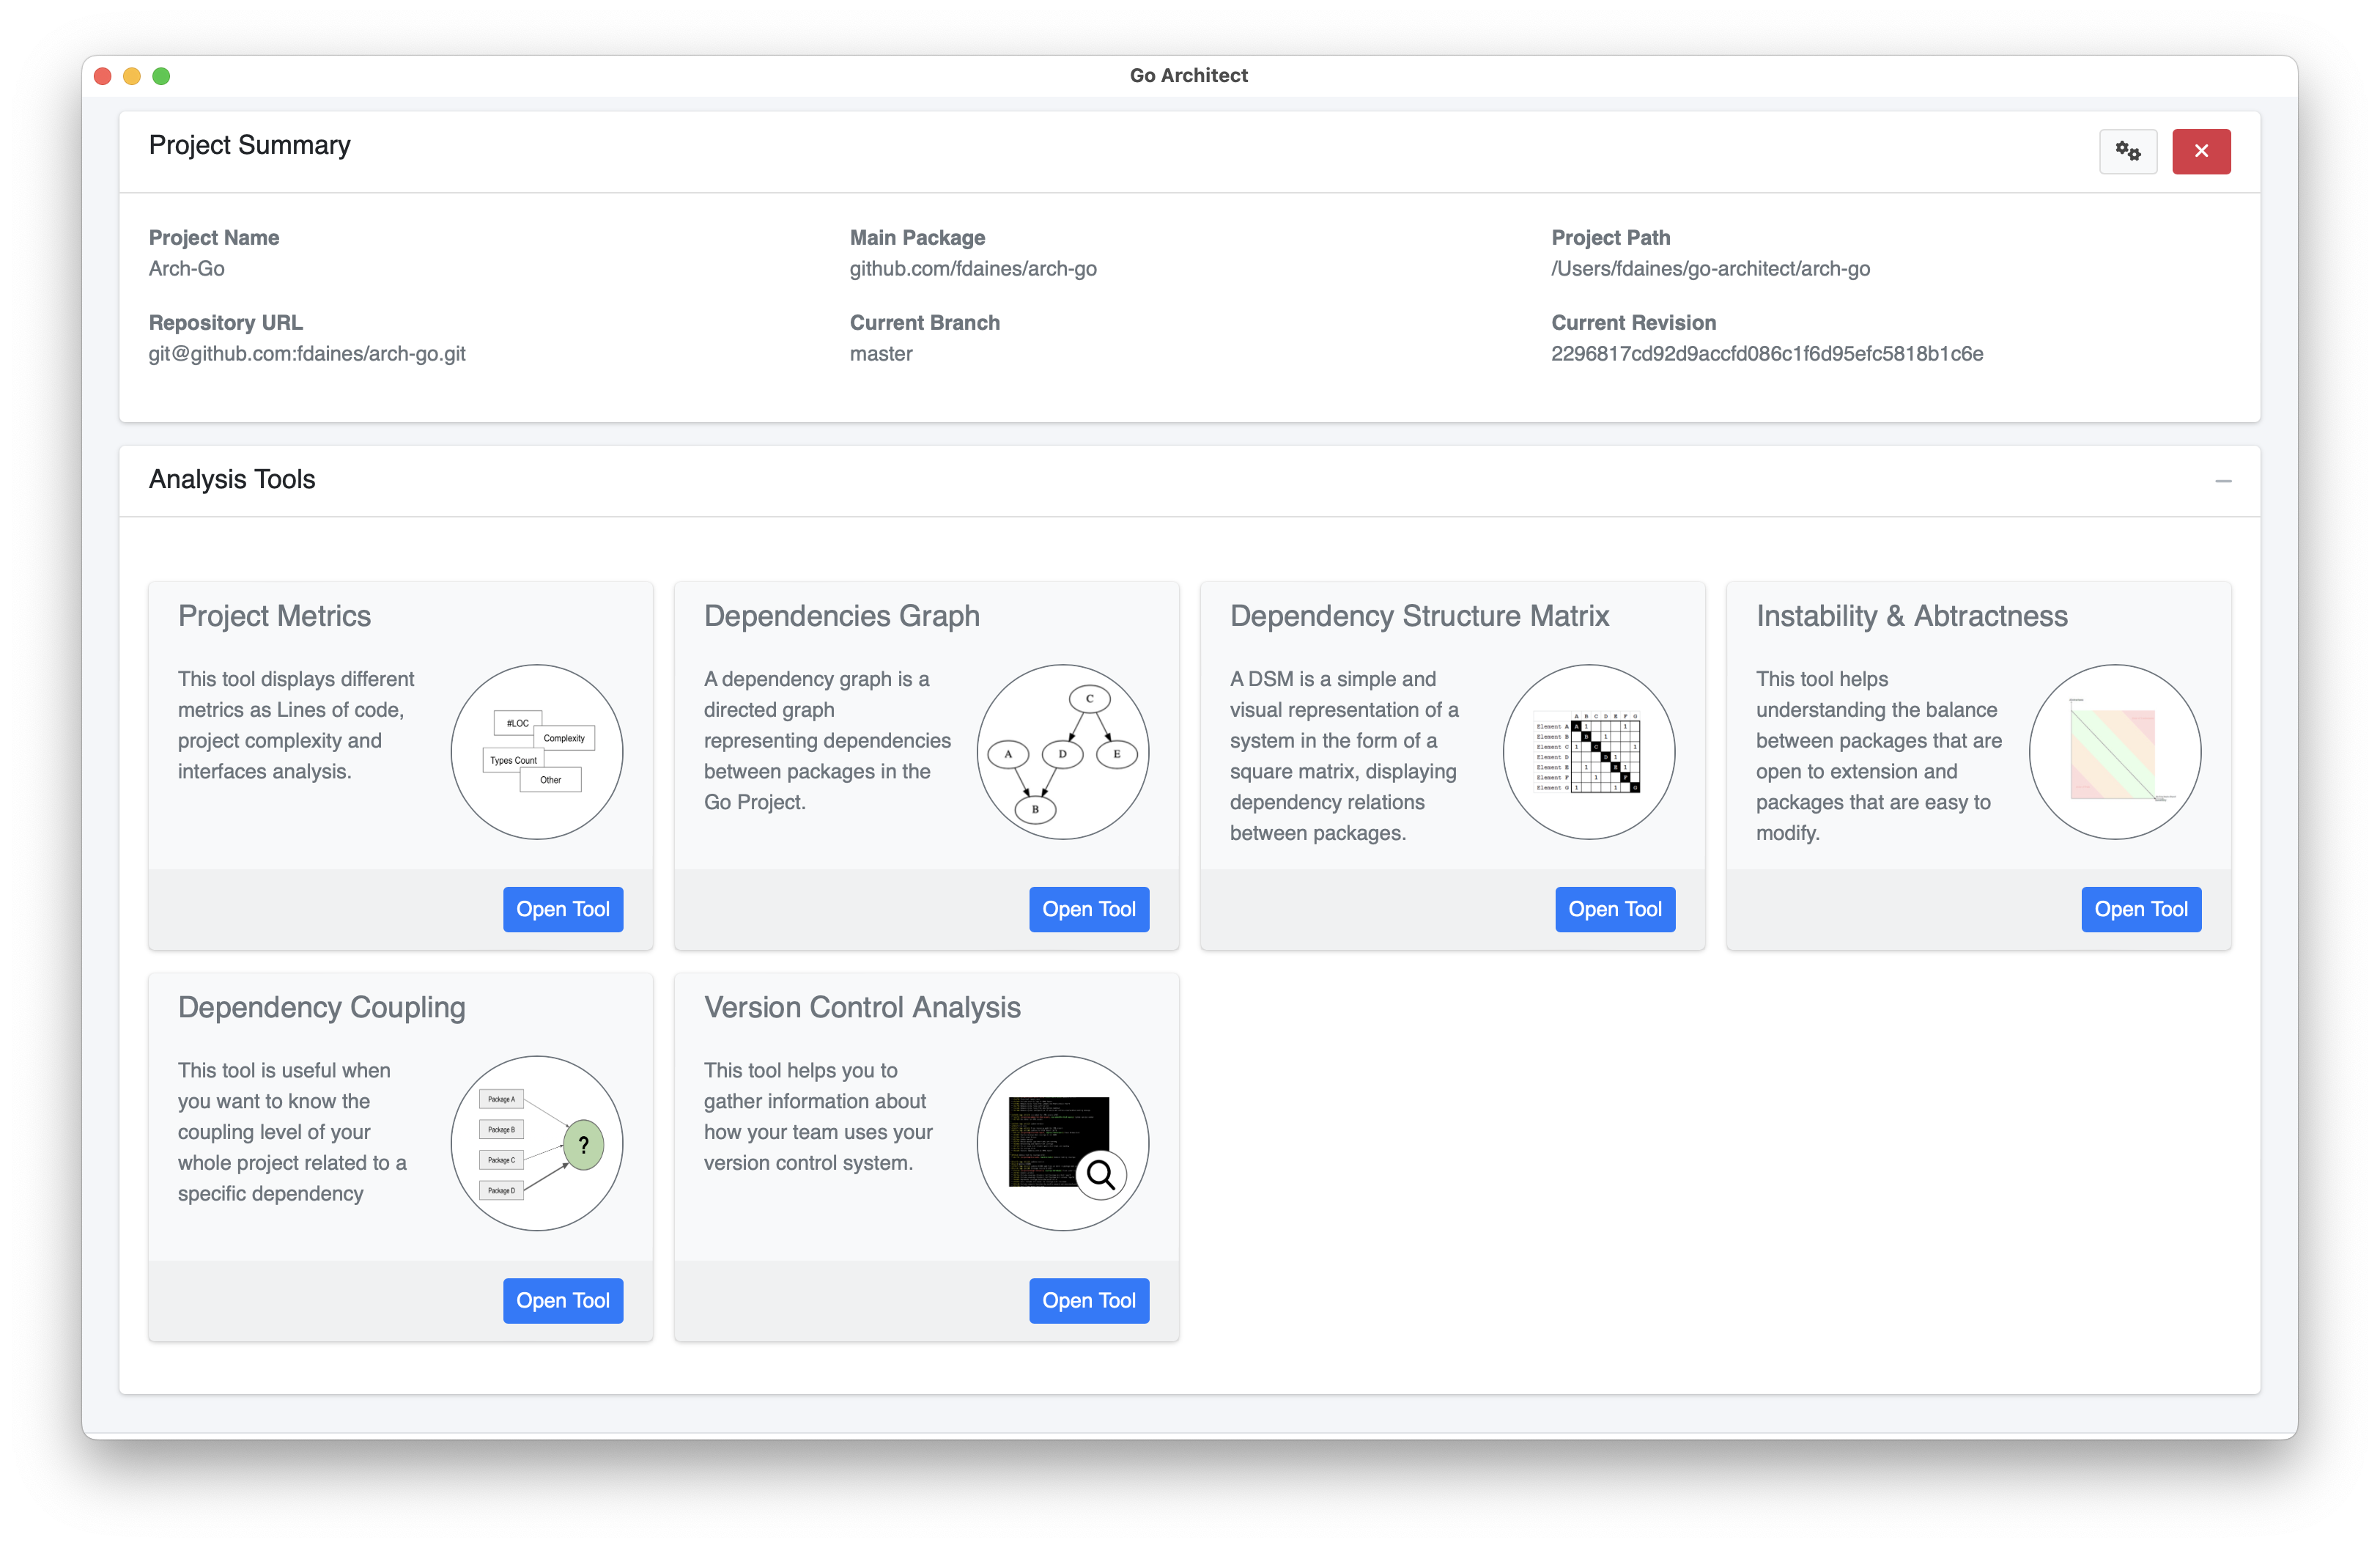Open Tool for Dependency Structure Matrix
Screen dimensions: 2380x1548
tap(1615, 909)
